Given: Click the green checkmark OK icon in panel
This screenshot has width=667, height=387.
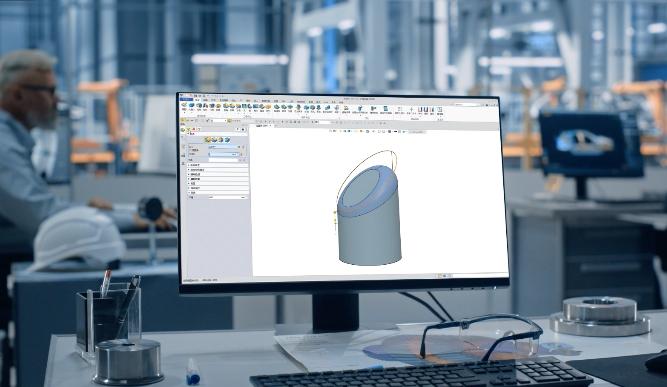Looking at the screenshot, I should [x=188, y=129].
